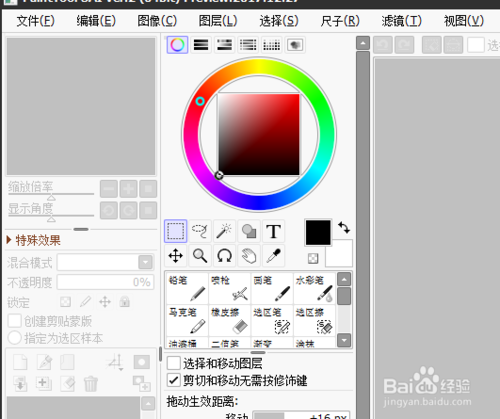Click the clear layer eraser button

[x=67, y=384]
